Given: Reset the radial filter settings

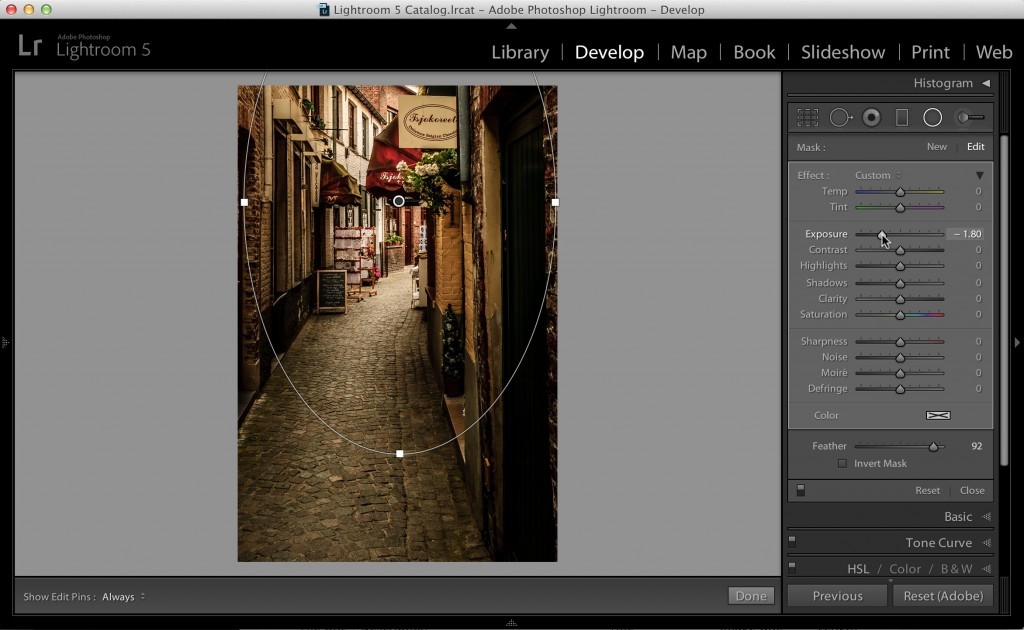Looking at the screenshot, I should point(927,490).
